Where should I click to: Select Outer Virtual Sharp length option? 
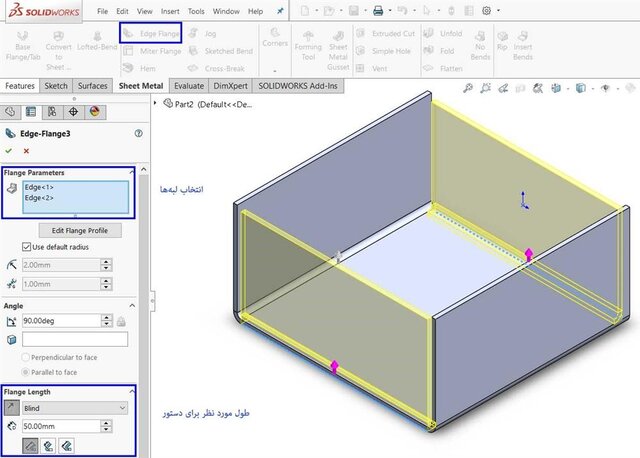[30, 446]
